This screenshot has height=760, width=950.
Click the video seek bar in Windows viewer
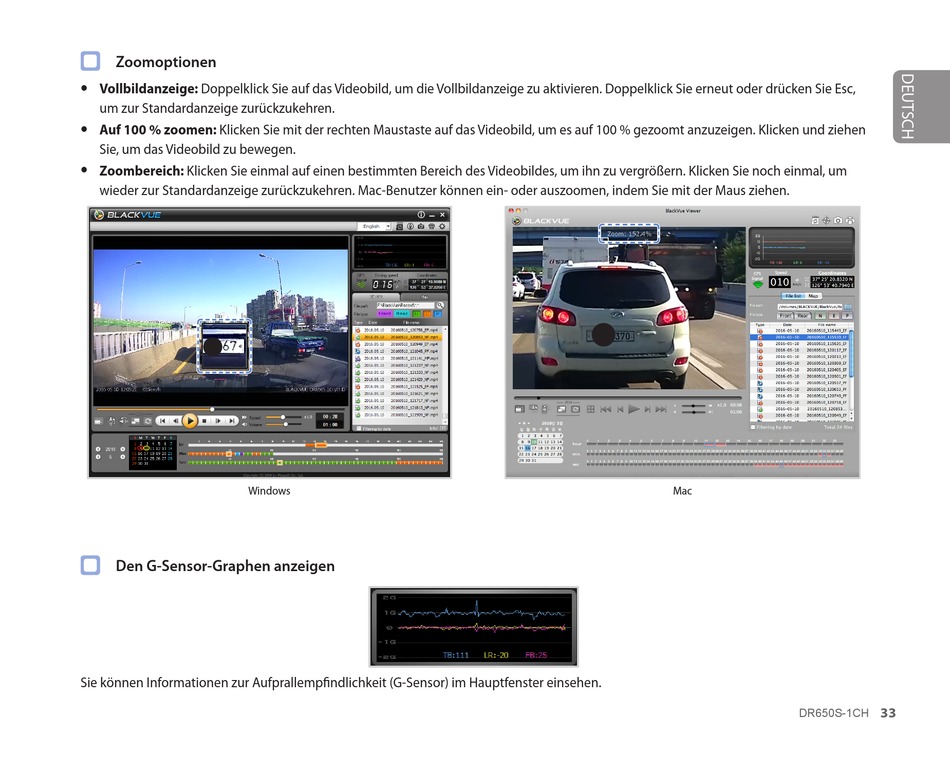pos(221,410)
